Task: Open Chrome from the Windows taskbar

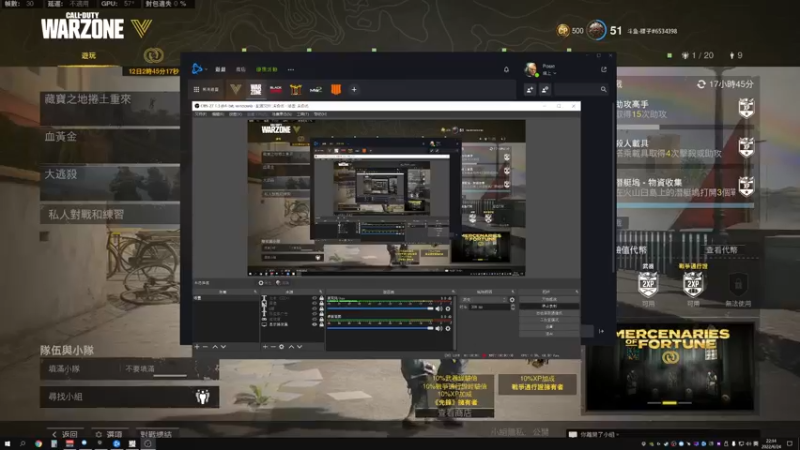Action: click(38, 444)
